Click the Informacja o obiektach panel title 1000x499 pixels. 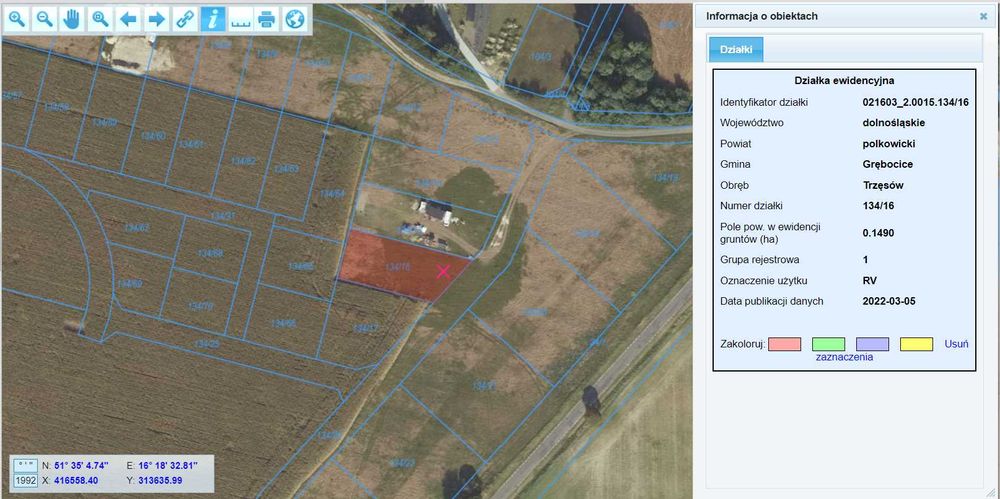[761, 16]
